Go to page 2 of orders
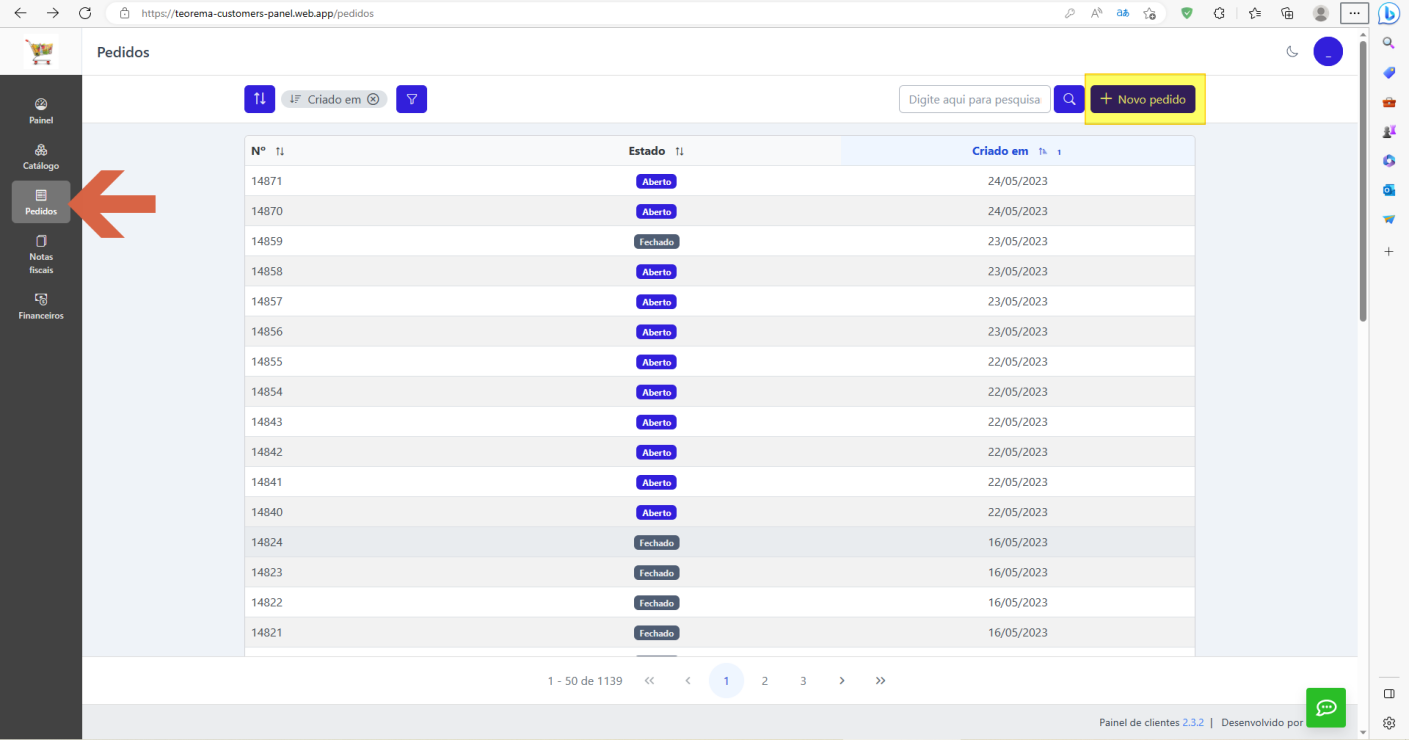 [764, 680]
